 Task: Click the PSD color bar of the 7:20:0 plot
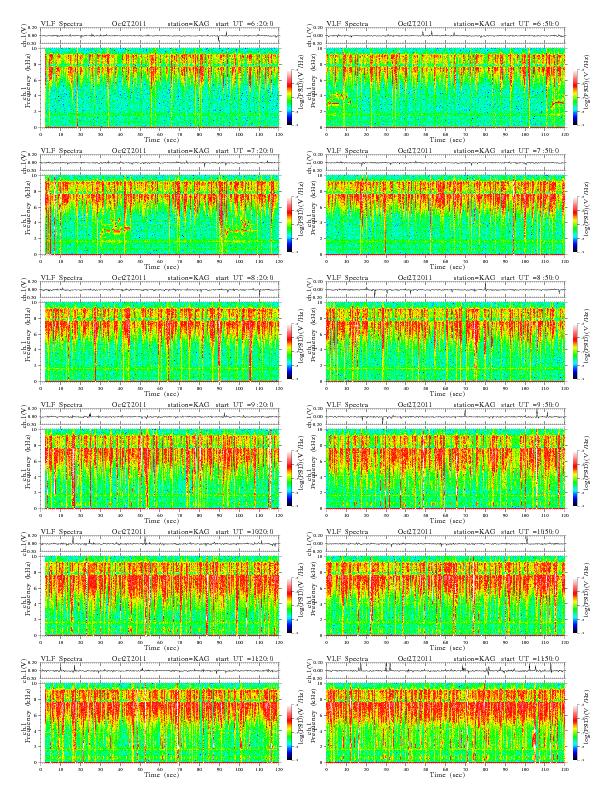tap(289, 224)
